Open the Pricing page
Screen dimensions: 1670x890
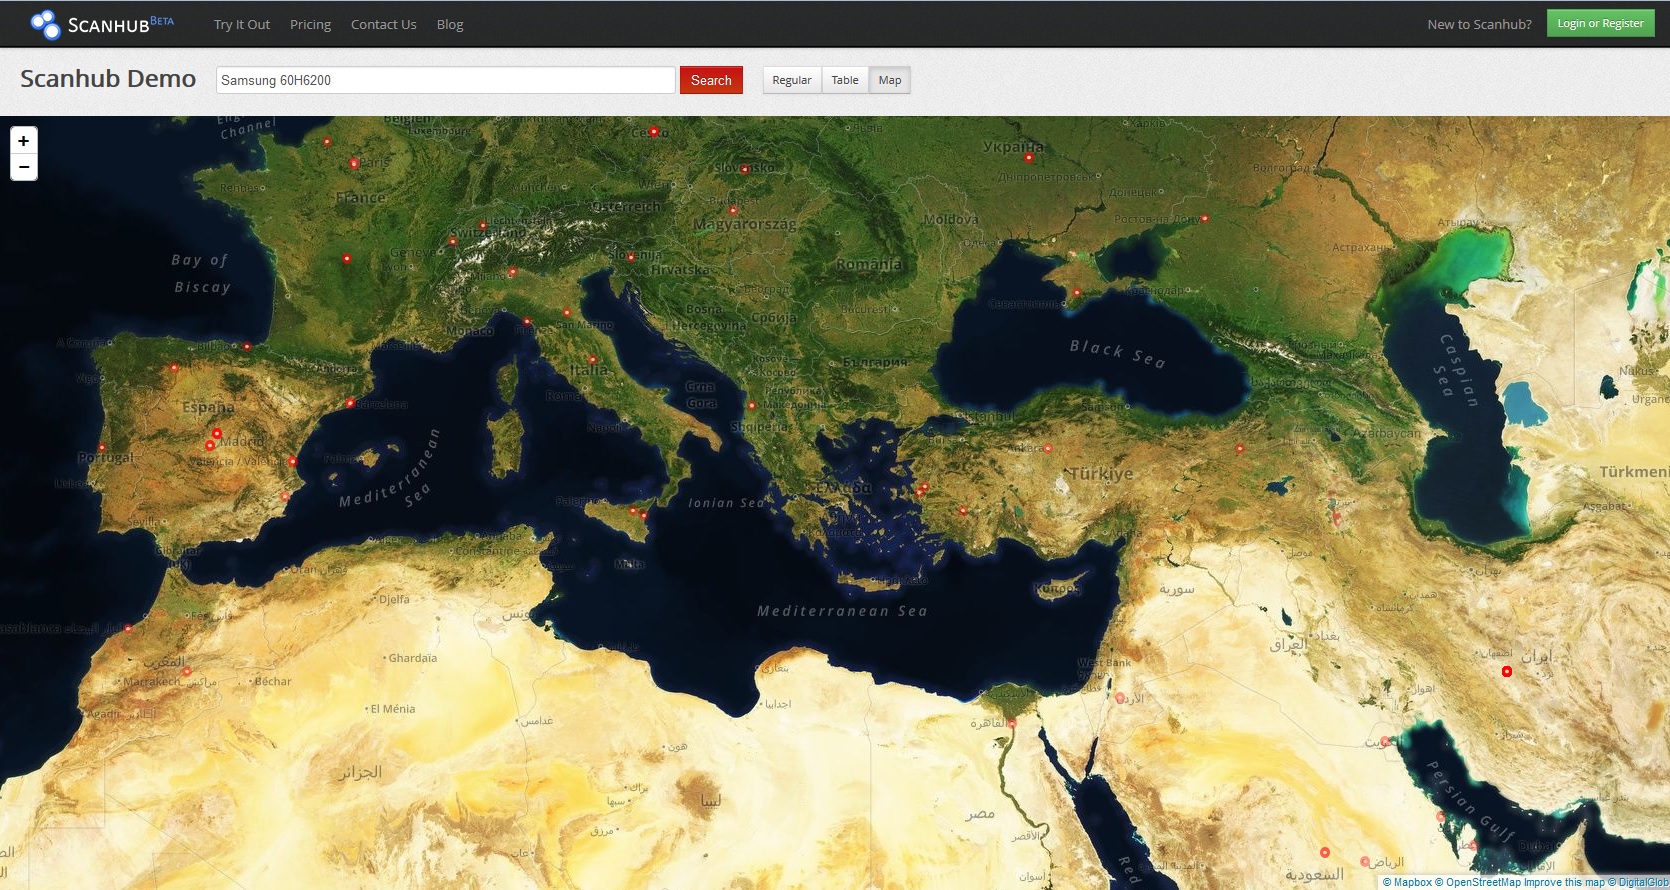pyautogui.click(x=310, y=24)
